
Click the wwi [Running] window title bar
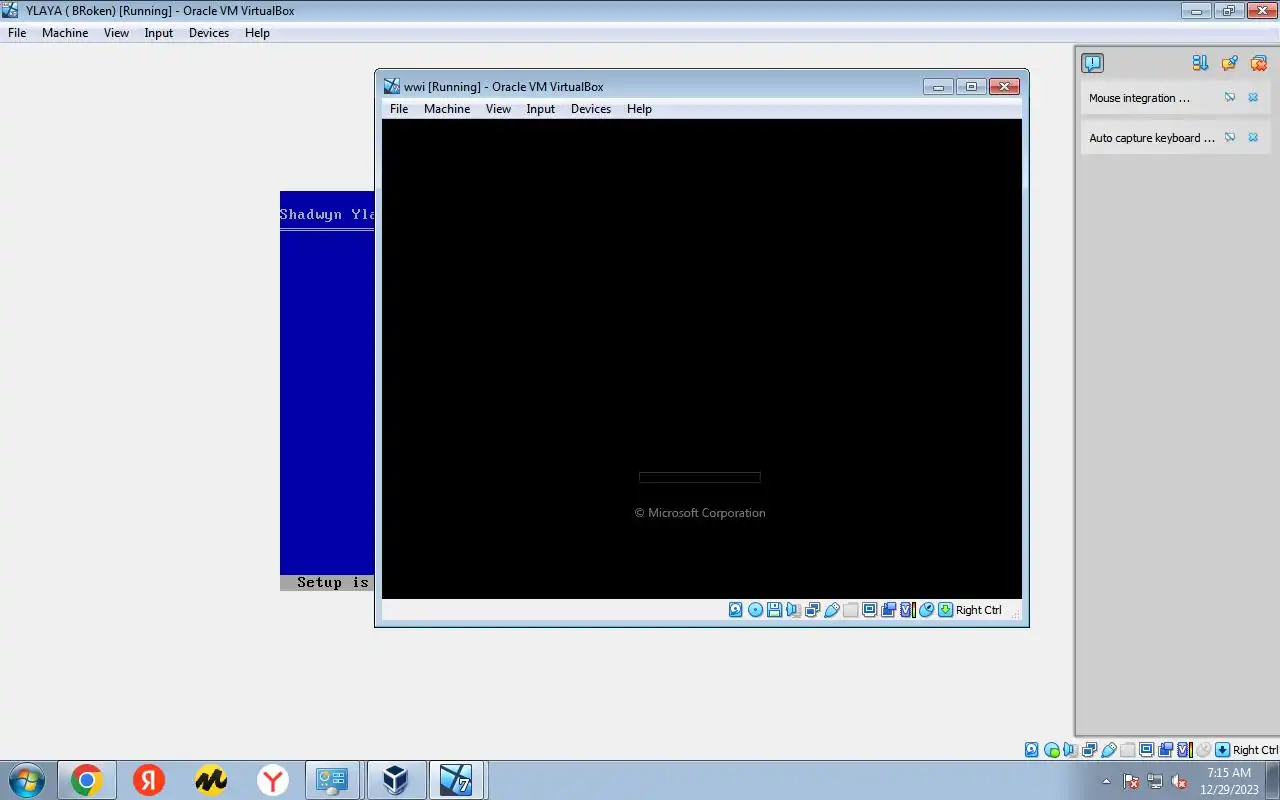click(x=650, y=86)
